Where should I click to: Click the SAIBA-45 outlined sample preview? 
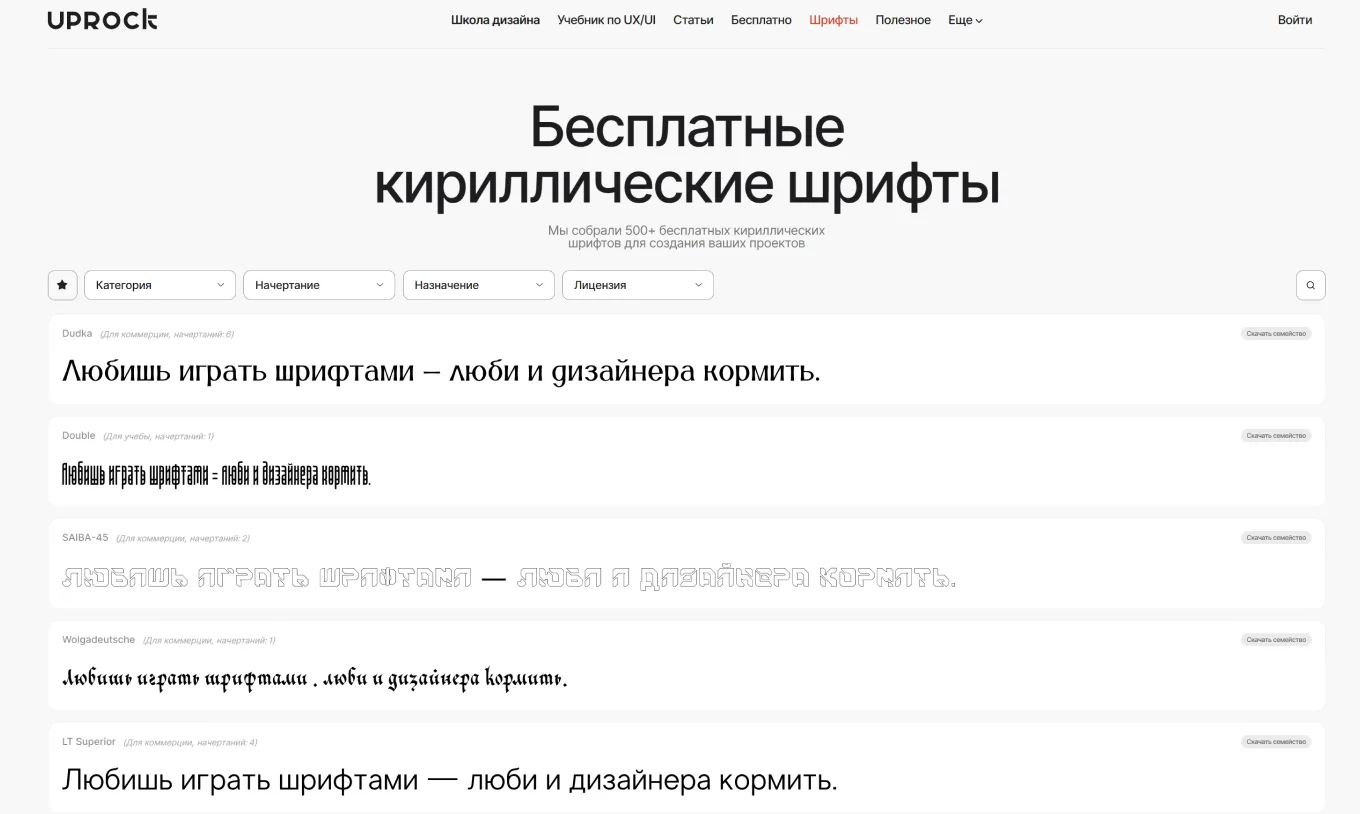509,578
